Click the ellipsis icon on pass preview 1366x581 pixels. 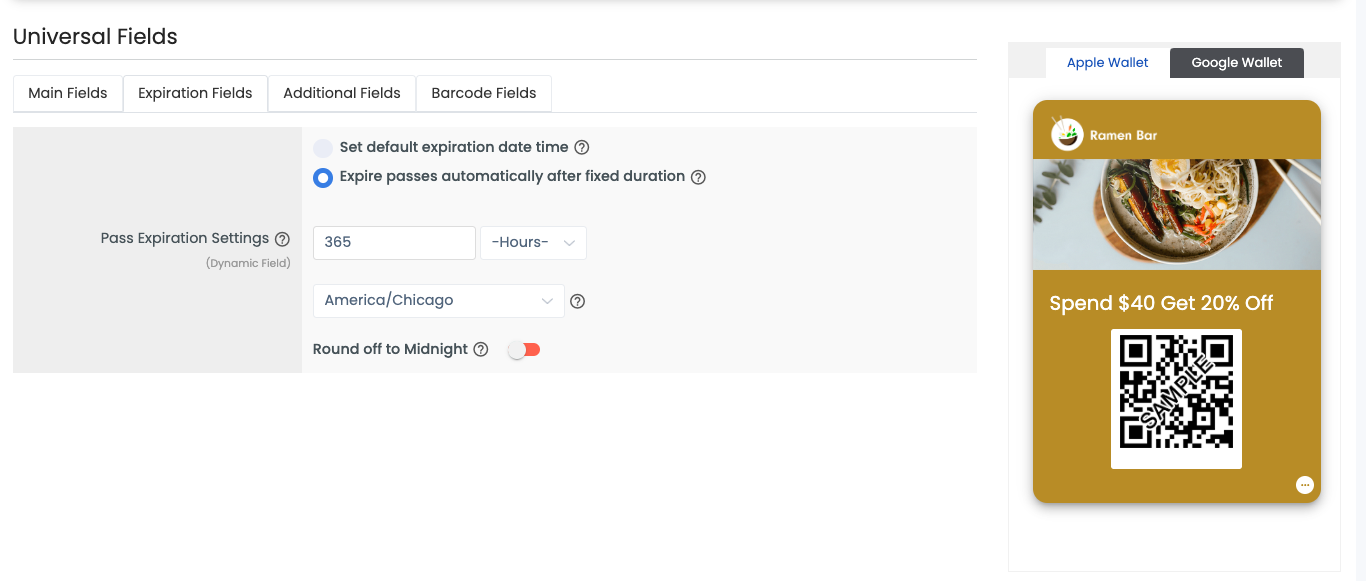1304,485
